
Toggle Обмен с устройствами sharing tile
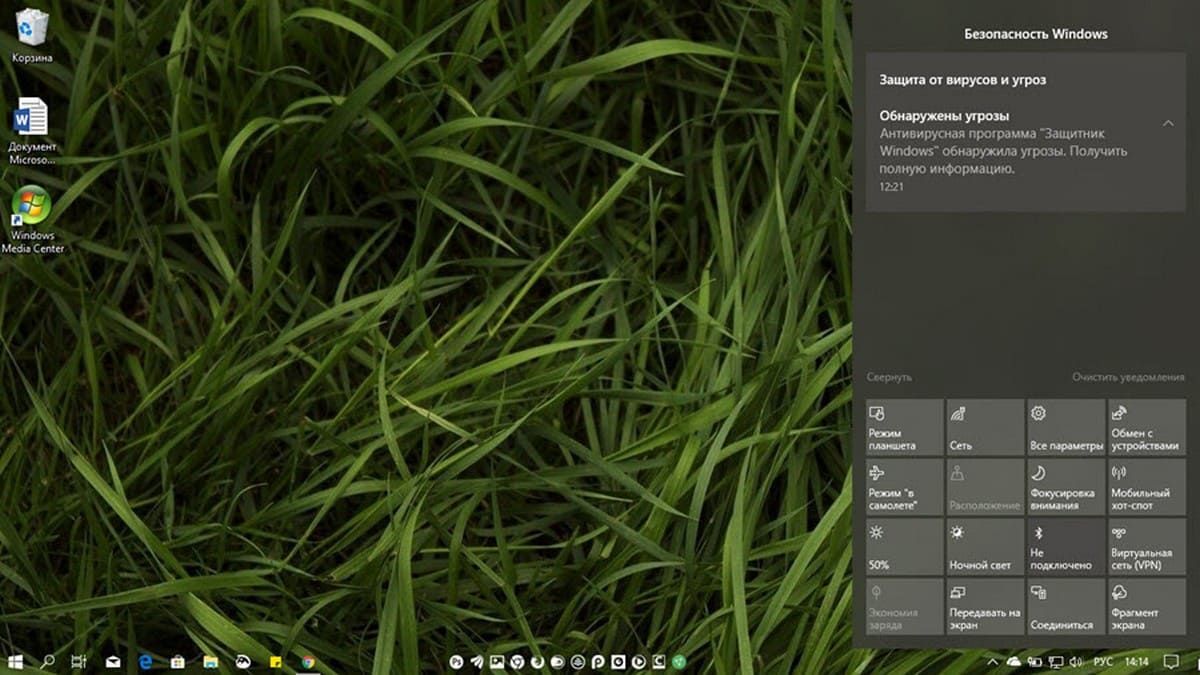[1146, 427]
